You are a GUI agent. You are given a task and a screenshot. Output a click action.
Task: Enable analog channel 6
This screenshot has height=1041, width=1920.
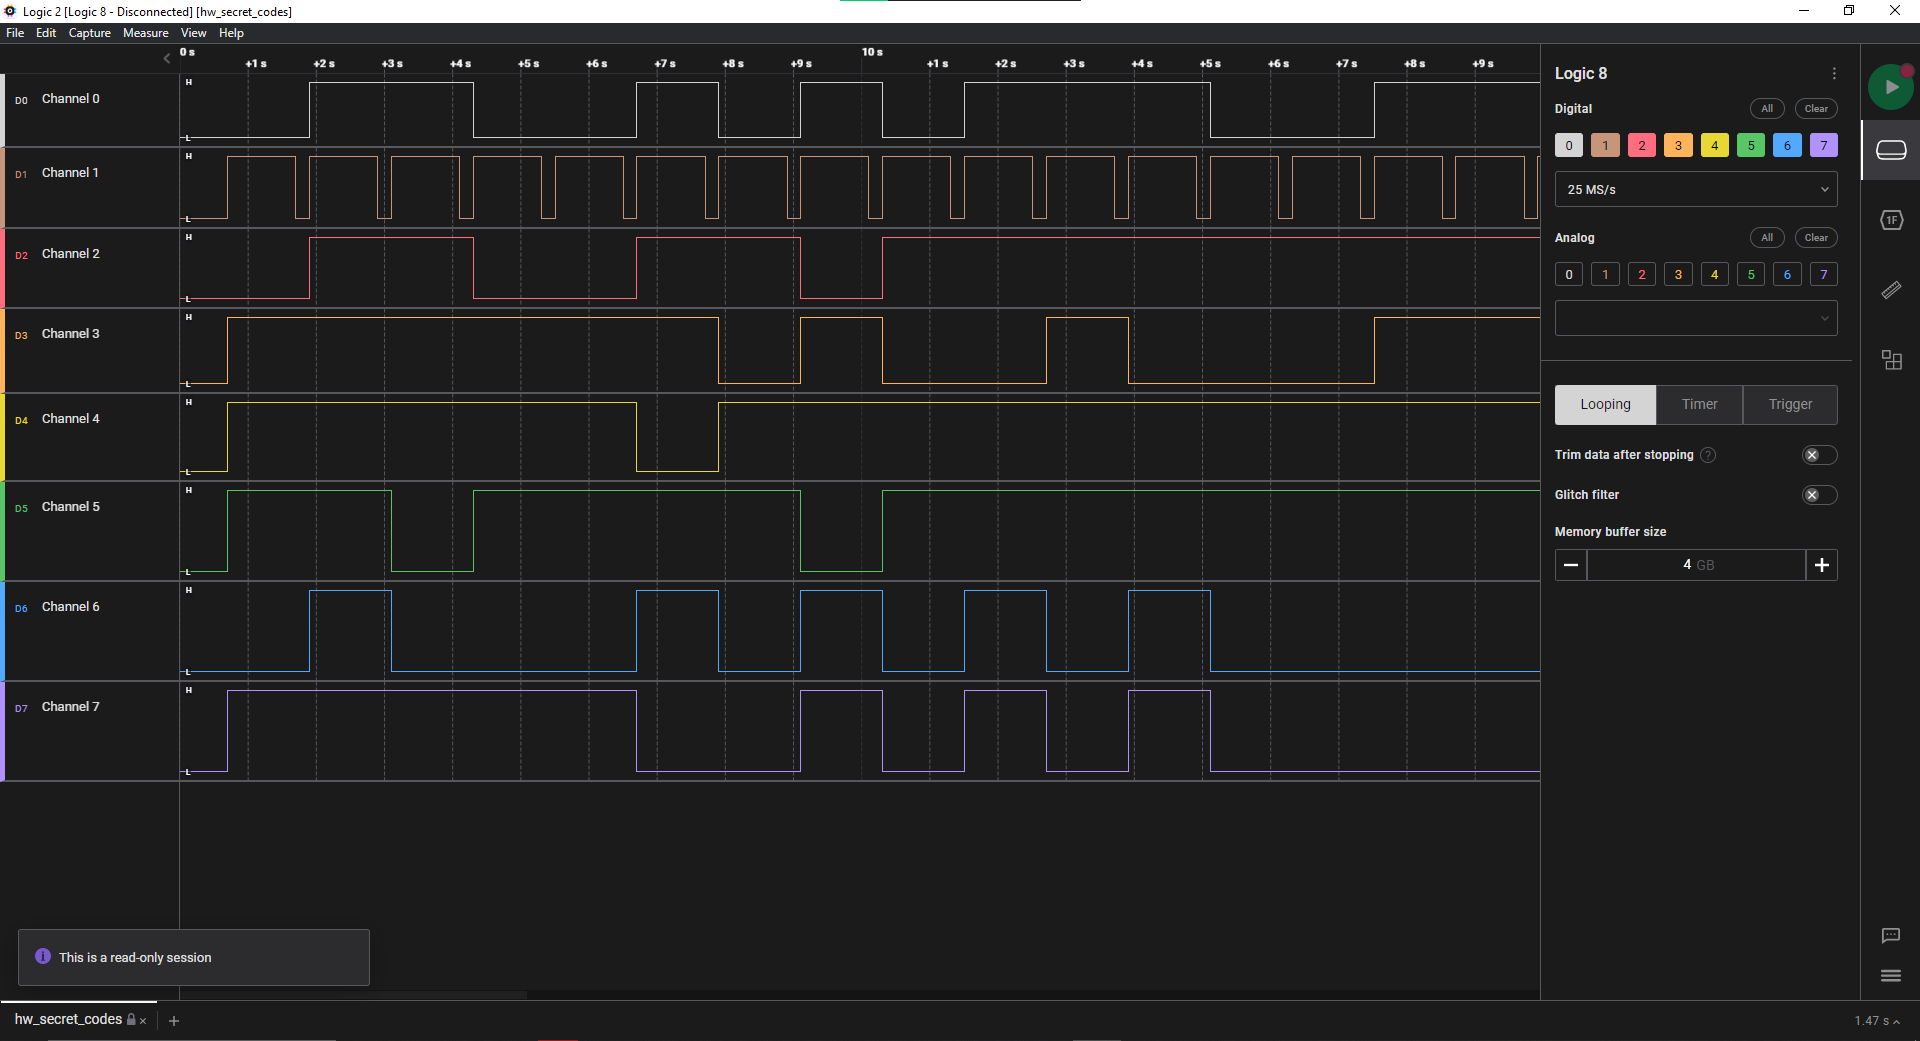pyautogui.click(x=1787, y=275)
